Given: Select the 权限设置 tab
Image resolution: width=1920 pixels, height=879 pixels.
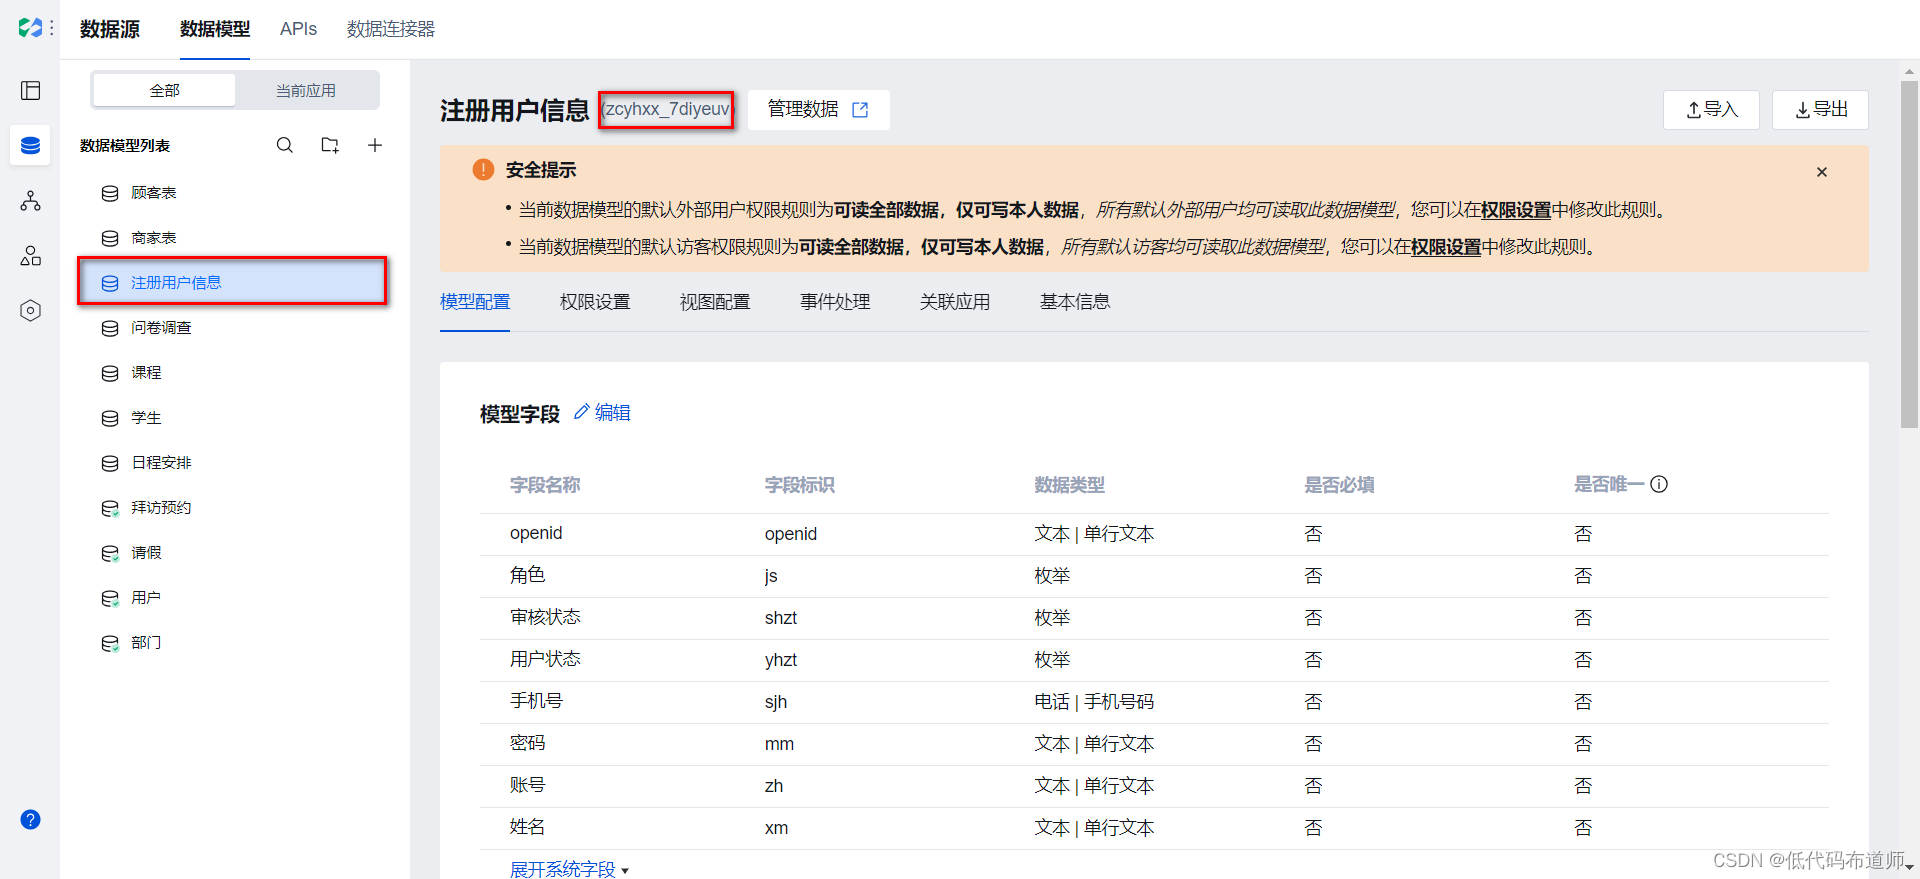Looking at the screenshot, I should [x=595, y=302].
